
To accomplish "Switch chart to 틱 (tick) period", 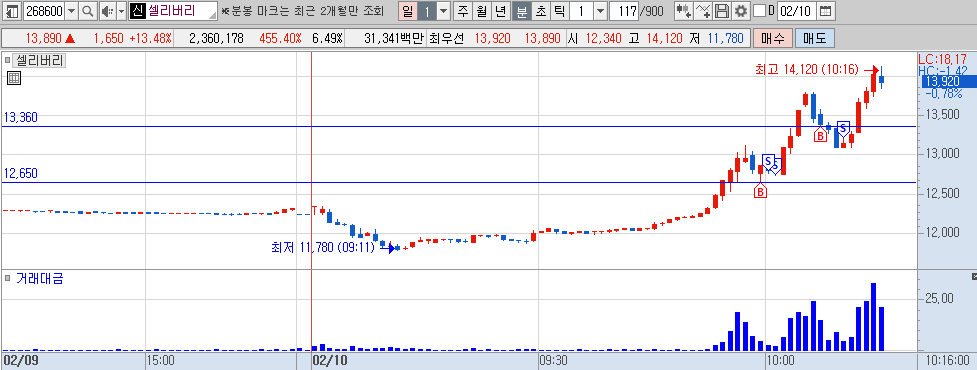I will tap(560, 11).
